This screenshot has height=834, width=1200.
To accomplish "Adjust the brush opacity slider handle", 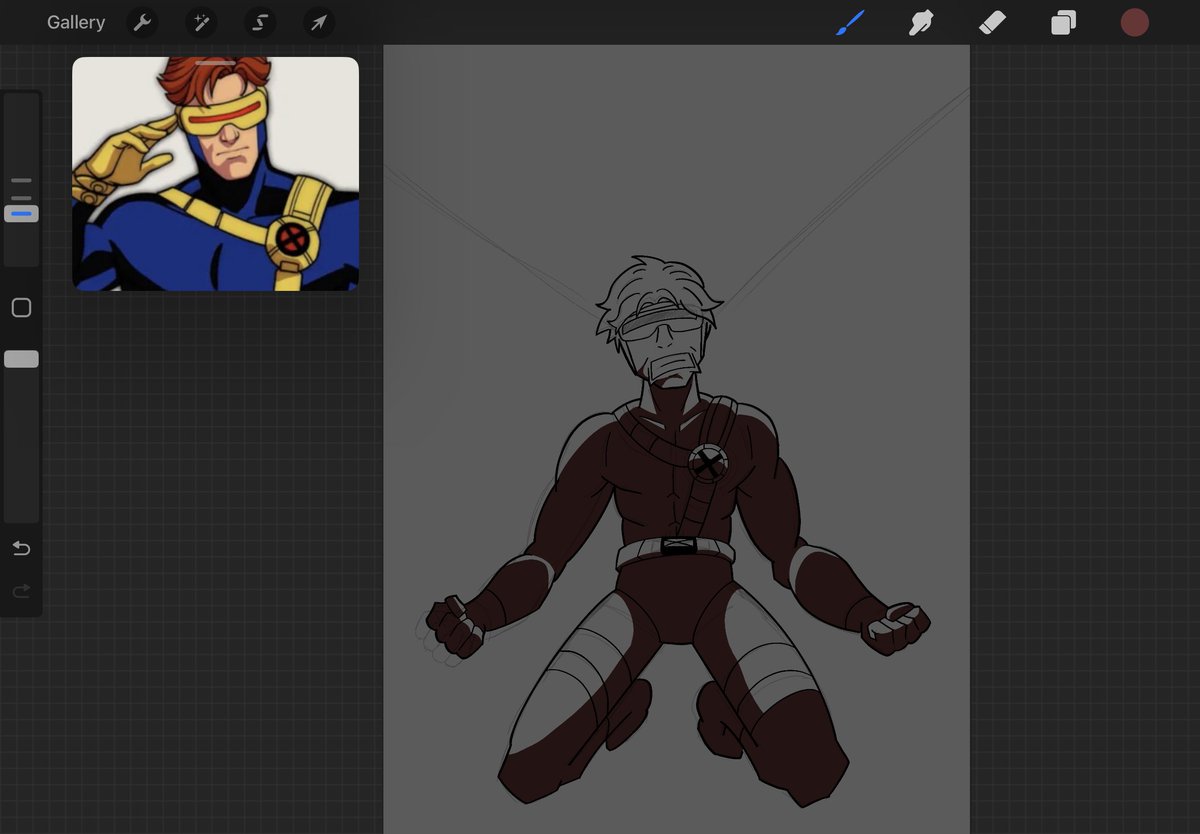I will [21, 359].
